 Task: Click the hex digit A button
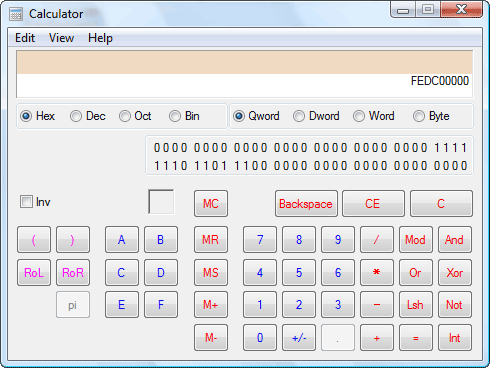pos(122,240)
